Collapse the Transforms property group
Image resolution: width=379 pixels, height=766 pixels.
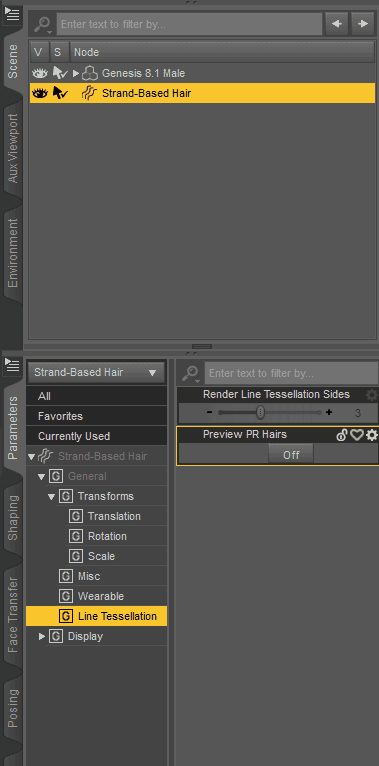[51, 497]
